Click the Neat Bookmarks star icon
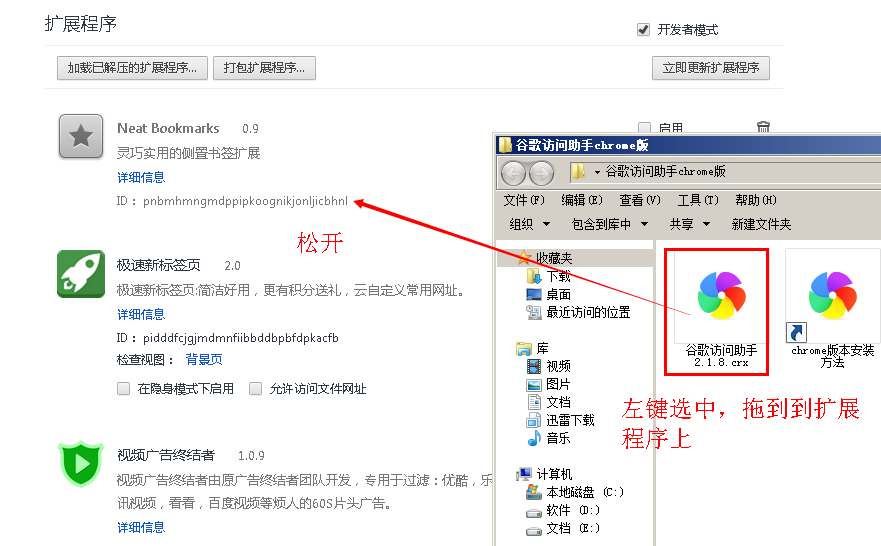The width and height of the screenshot is (881, 546). pos(81,136)
